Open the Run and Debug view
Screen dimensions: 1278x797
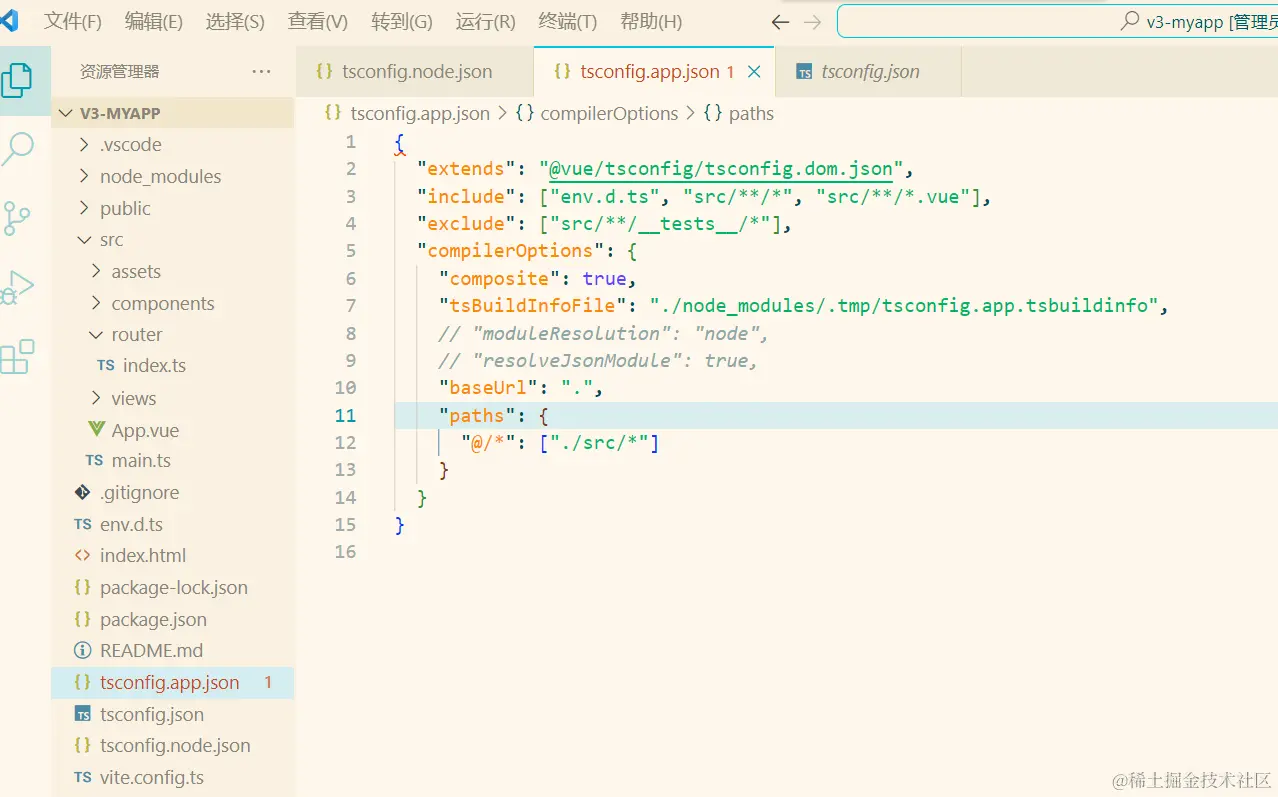click(17, 287)
